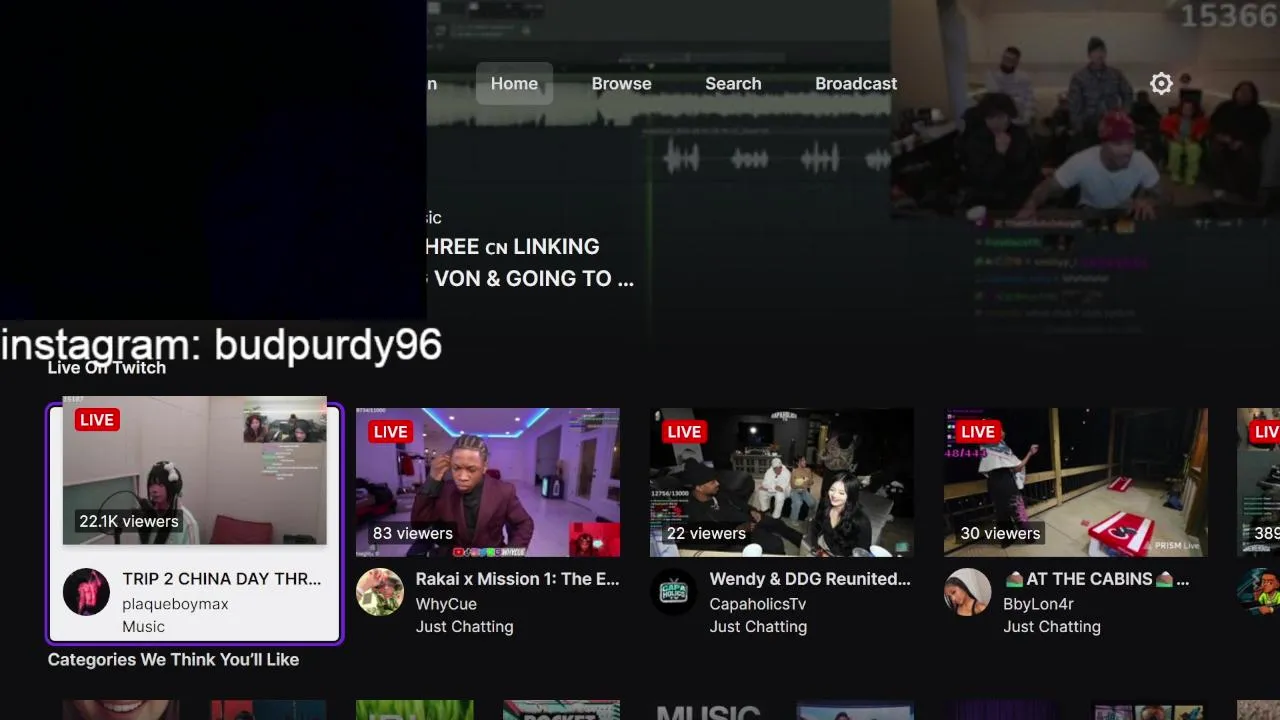This screenshot has width=1280, height=720.
Task: Click Just Chatting under WhyCue
Action: pyautogui.click(x=464, y=627)
